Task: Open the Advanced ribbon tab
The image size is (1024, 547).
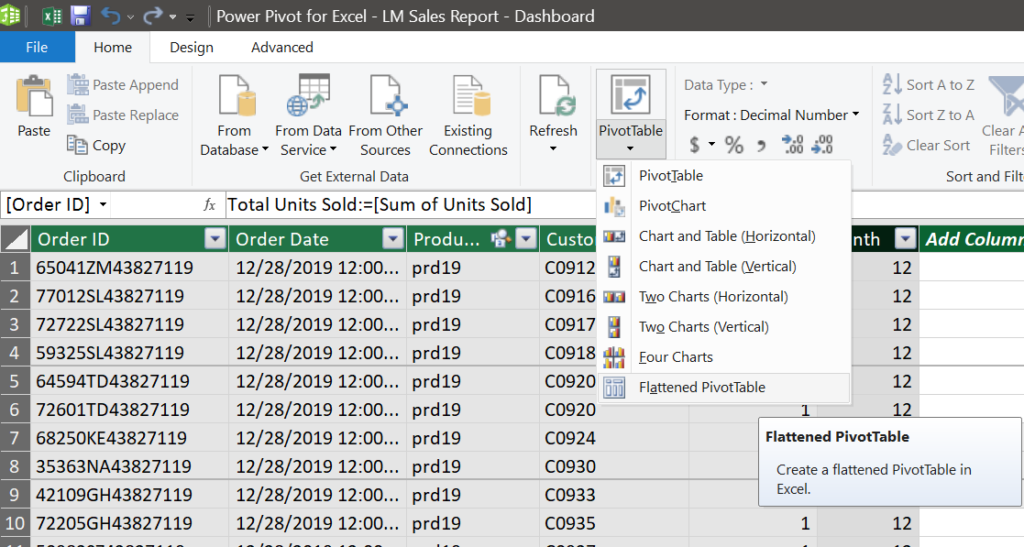Action: 282,47
